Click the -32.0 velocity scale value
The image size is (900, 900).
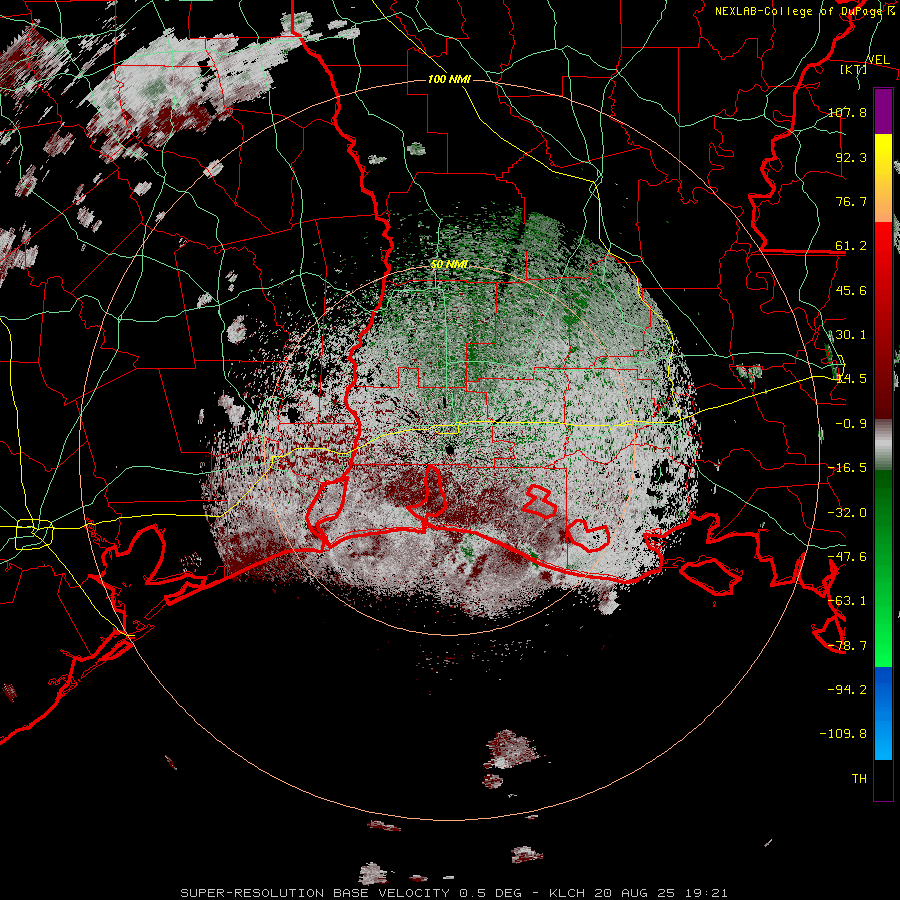pos(847,513)
